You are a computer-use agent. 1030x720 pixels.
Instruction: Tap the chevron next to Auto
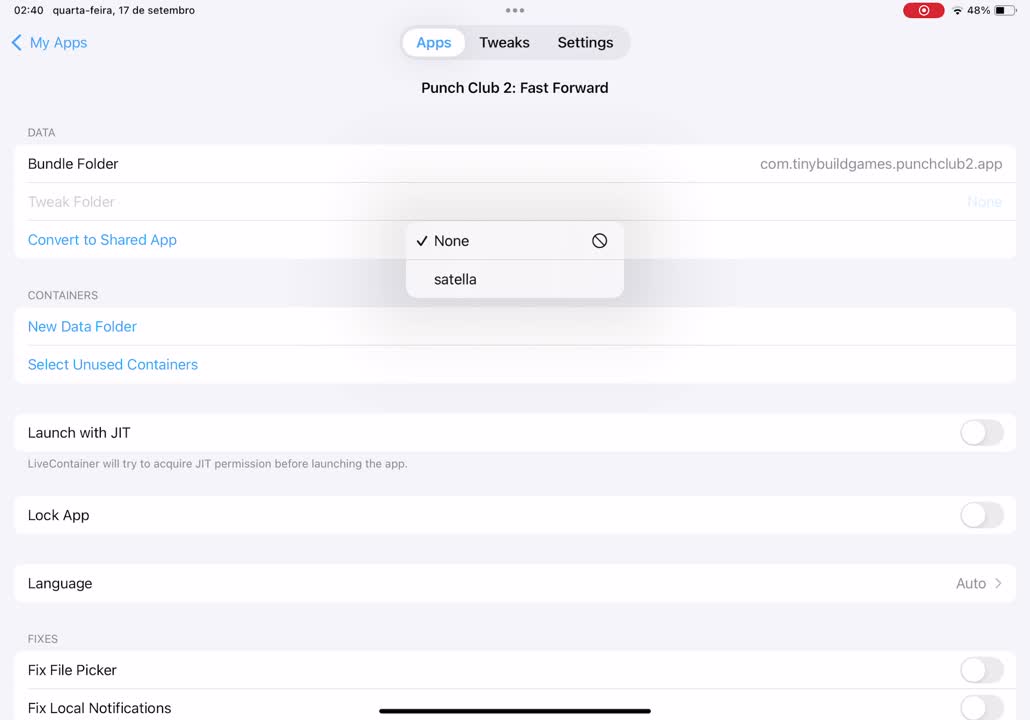coord(998,583)
